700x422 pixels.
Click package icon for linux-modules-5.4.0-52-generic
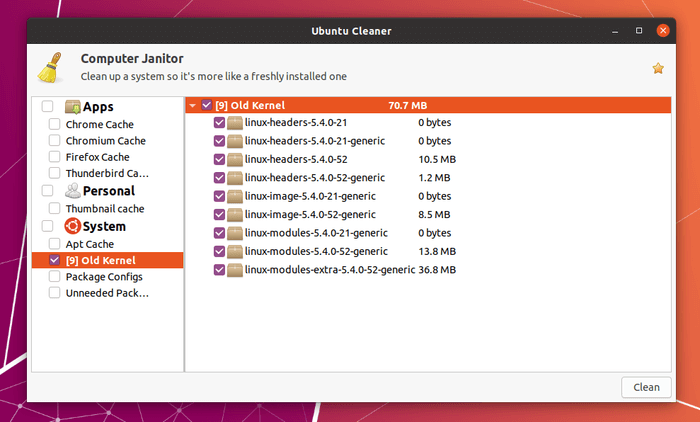coord(235,251)
